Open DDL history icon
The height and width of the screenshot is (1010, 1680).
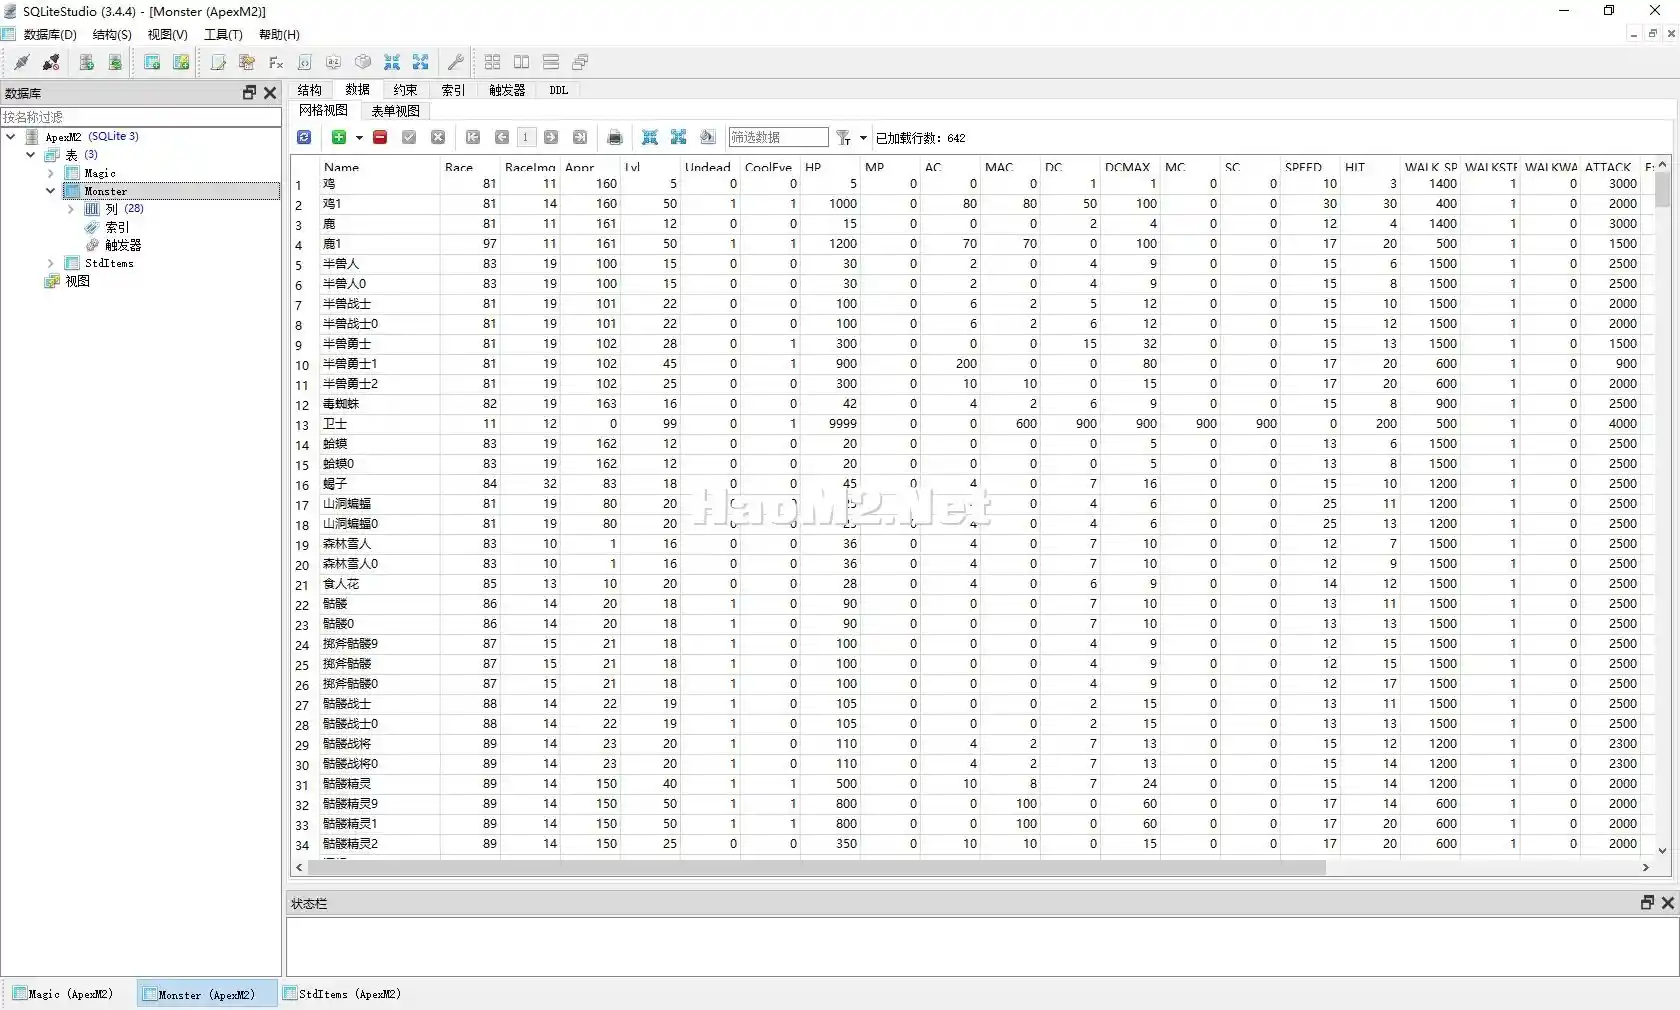tap(247, 62)
